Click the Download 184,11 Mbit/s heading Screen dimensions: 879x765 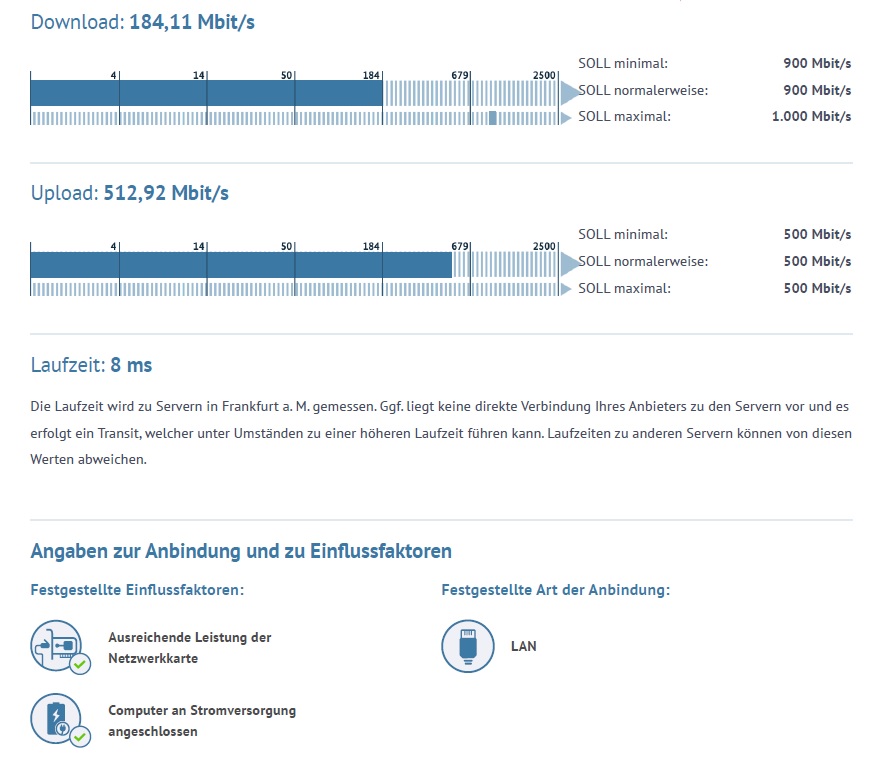pos(142,22)
